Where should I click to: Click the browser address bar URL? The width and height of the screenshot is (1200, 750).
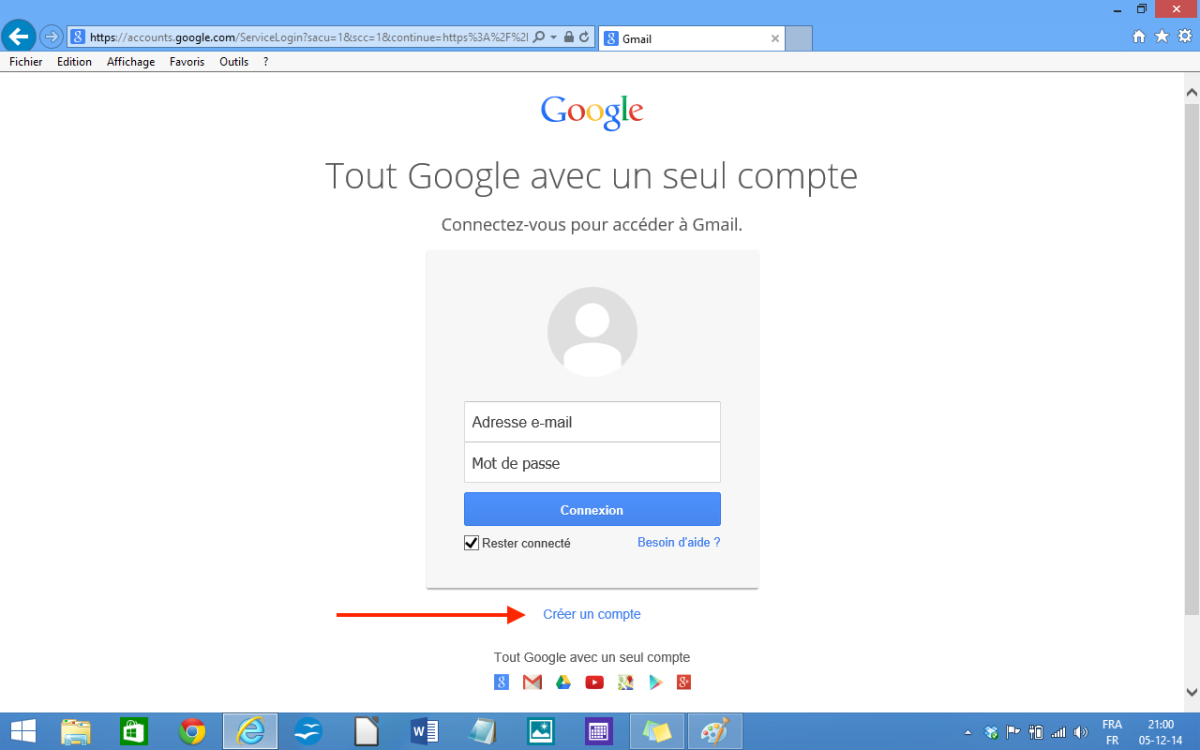coord(309,38)
